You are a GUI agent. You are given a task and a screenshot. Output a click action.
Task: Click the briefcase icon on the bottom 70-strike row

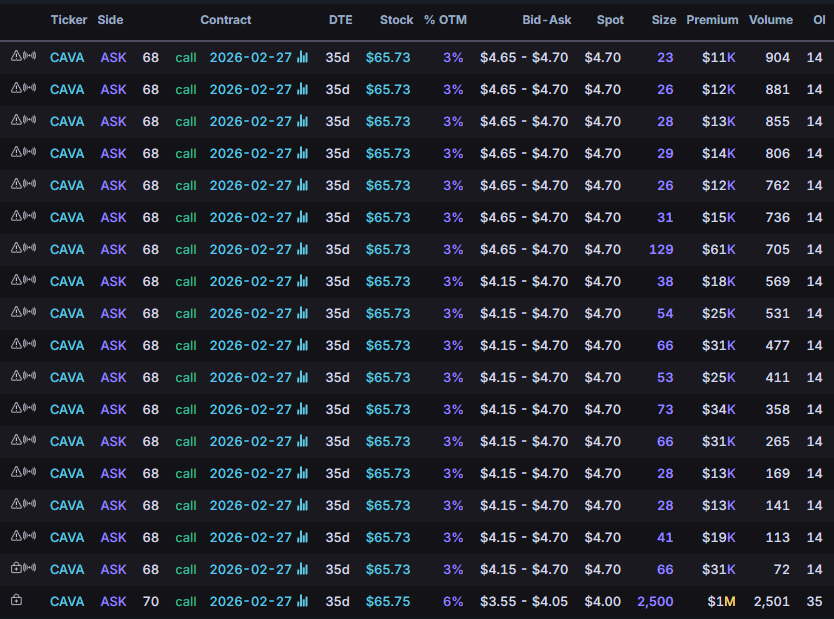16,601
